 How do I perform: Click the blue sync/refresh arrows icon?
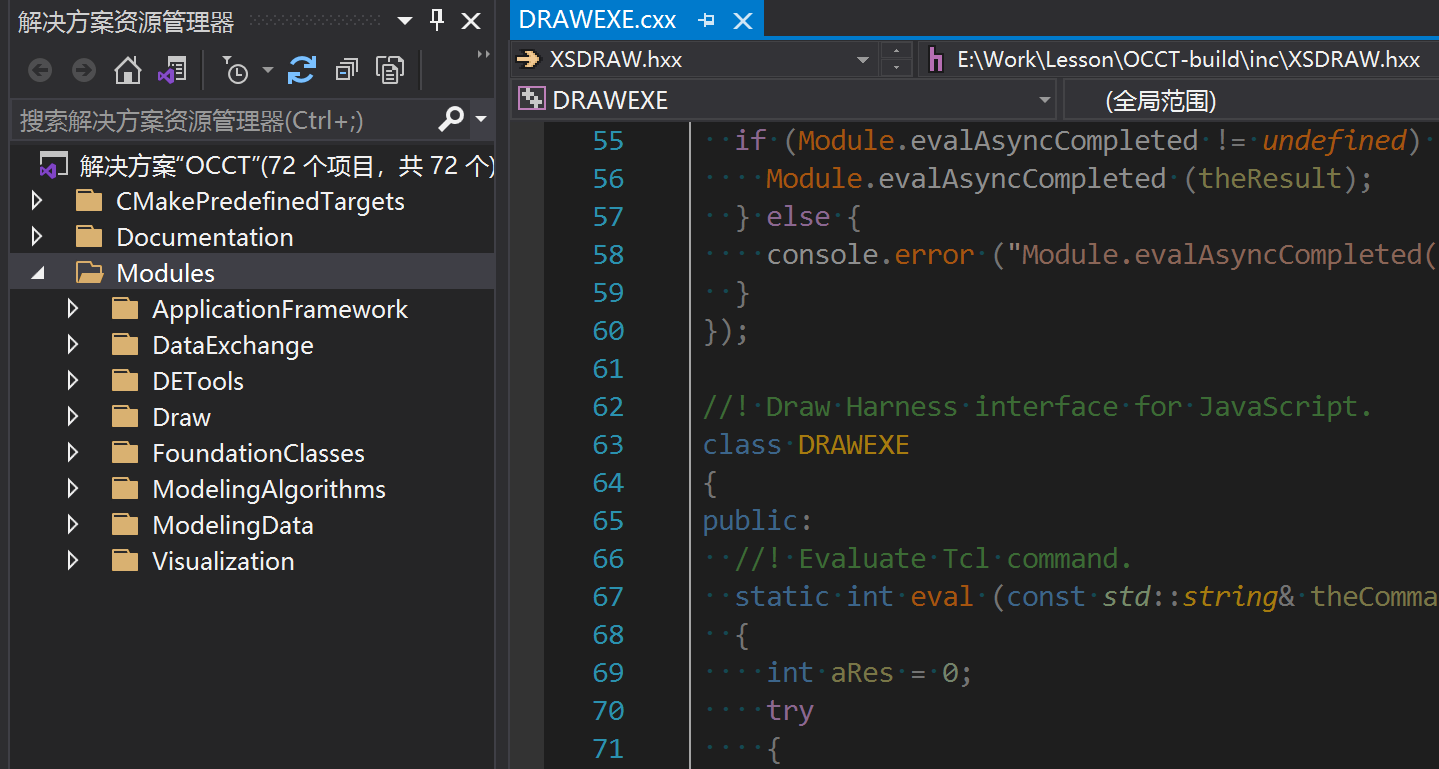301,70
